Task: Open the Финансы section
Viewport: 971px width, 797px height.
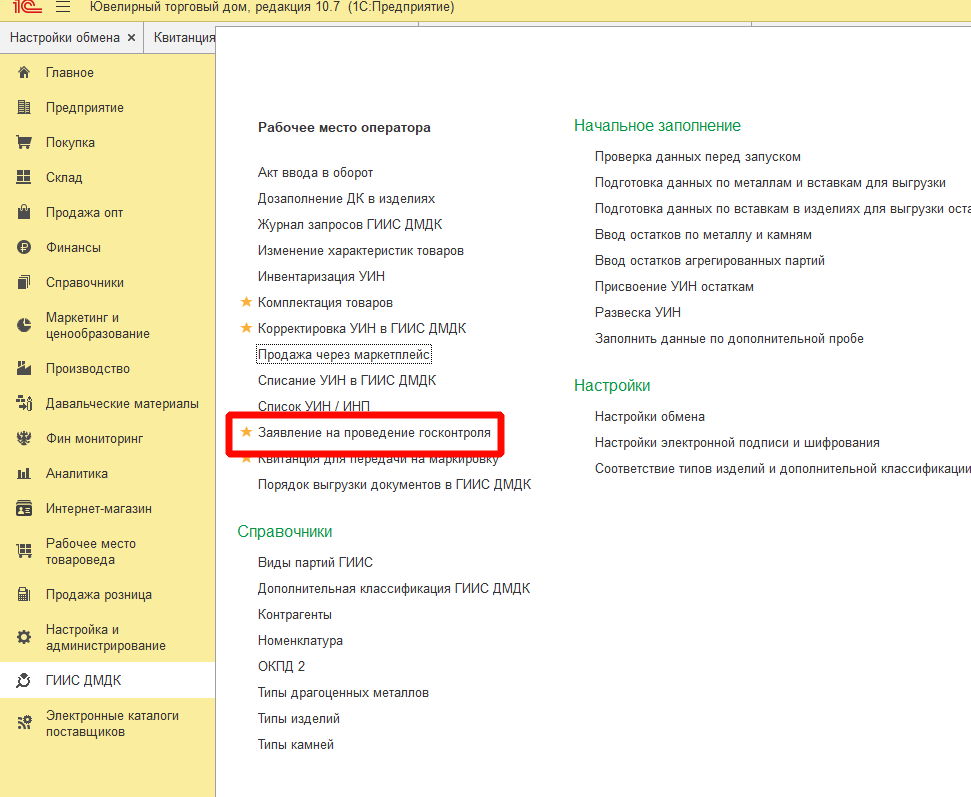Action: [73, 247]
